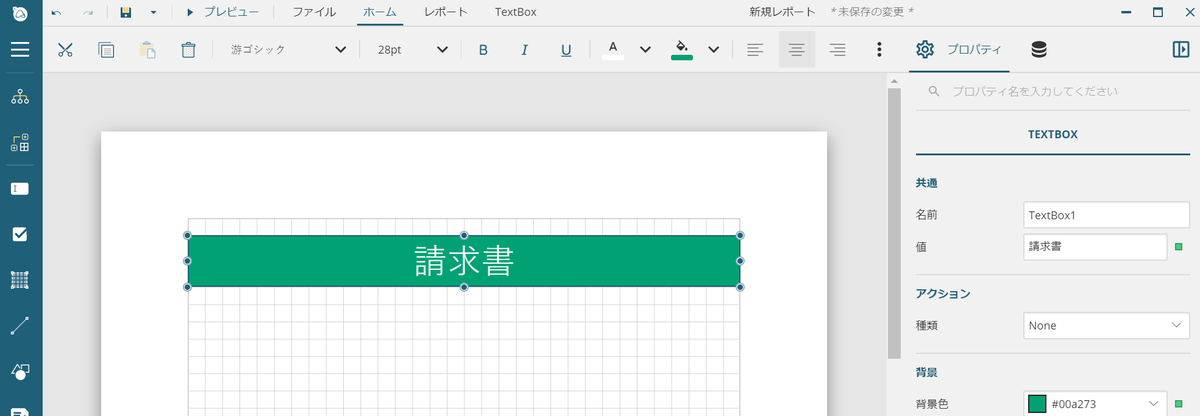Apply the white text color button
Screen dimensions: 1200x416
[x=613, y=49]
